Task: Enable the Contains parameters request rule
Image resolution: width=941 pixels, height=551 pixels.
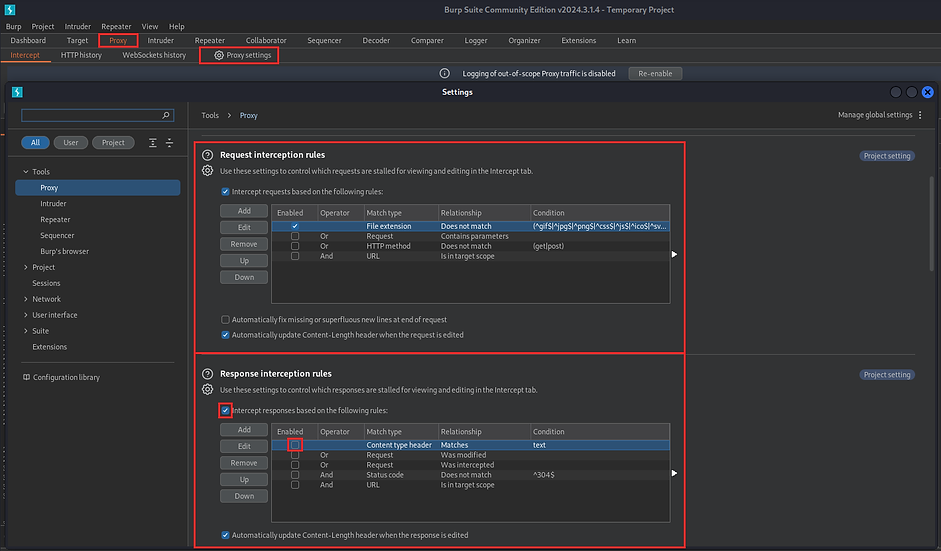Action: 295,236
